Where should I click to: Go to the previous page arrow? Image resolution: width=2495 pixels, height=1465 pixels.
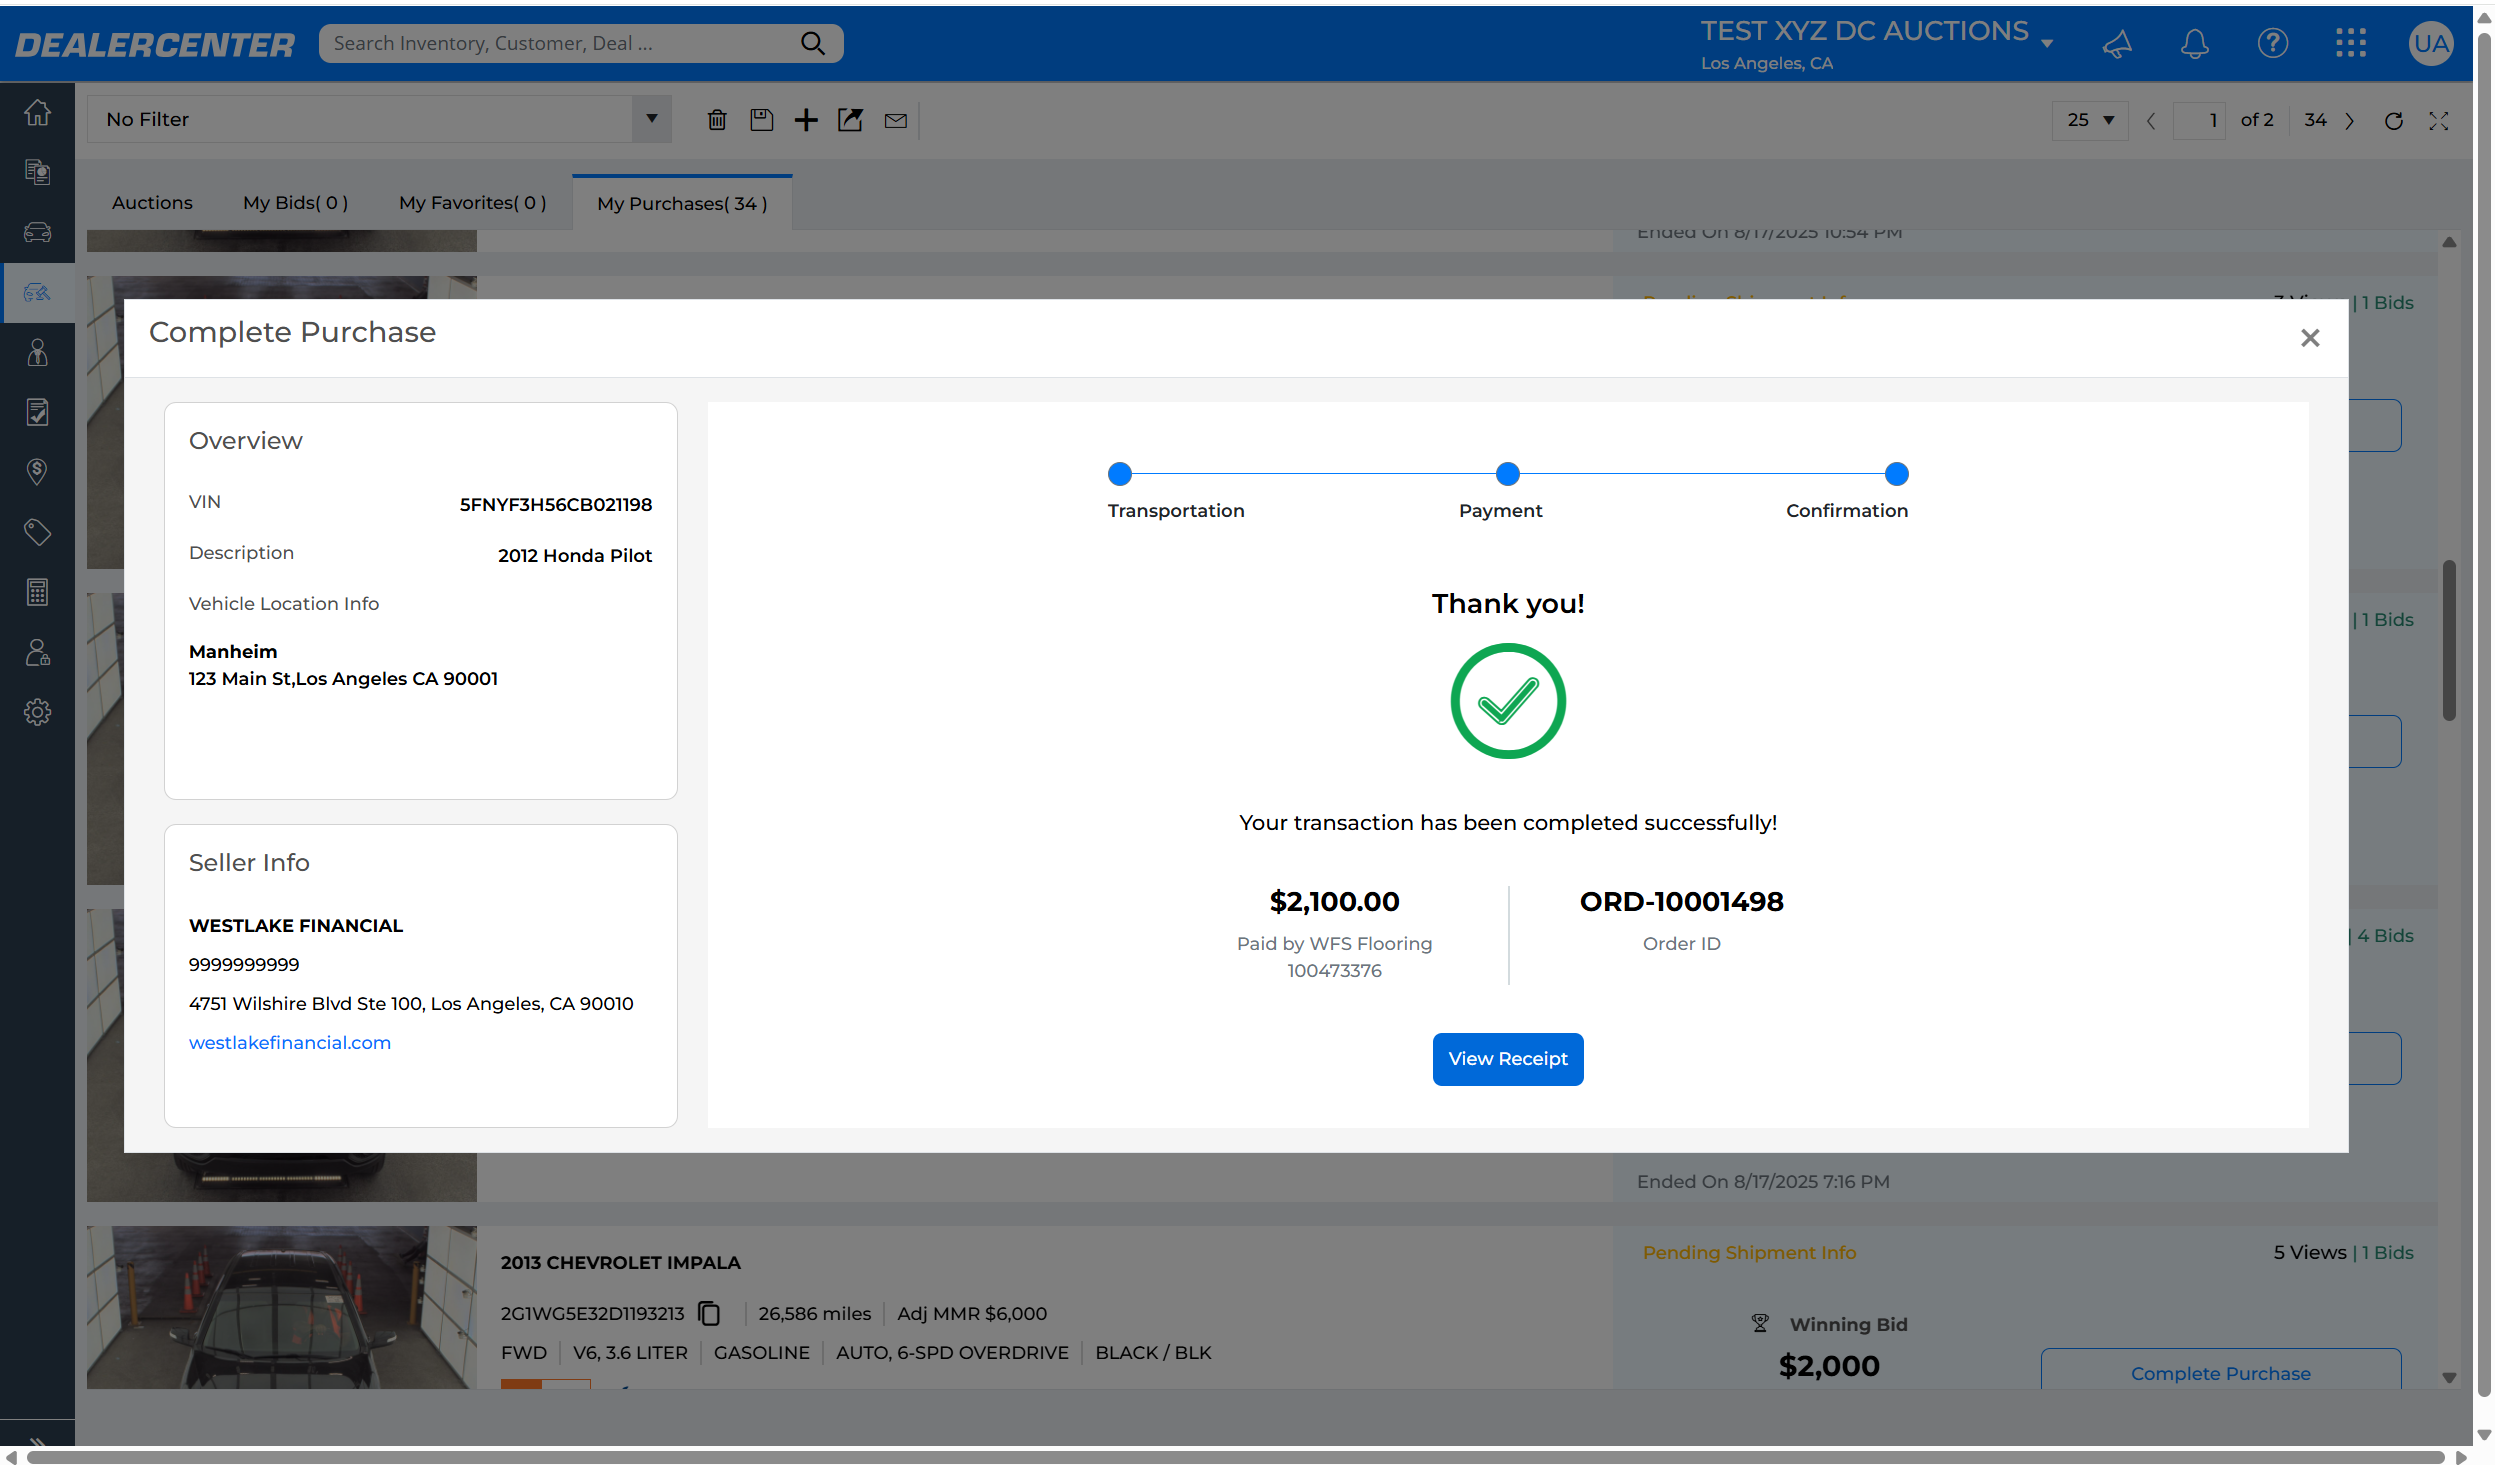click(2151, 121)
